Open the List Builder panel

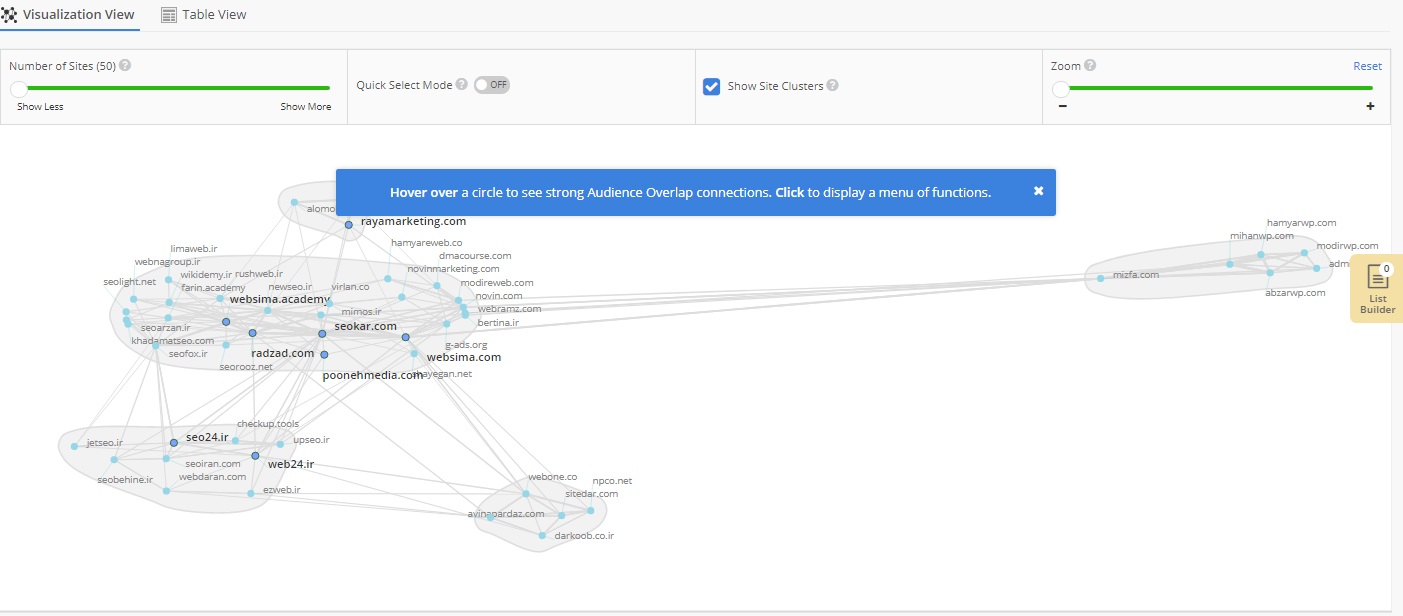click(x=1377, y=288)
